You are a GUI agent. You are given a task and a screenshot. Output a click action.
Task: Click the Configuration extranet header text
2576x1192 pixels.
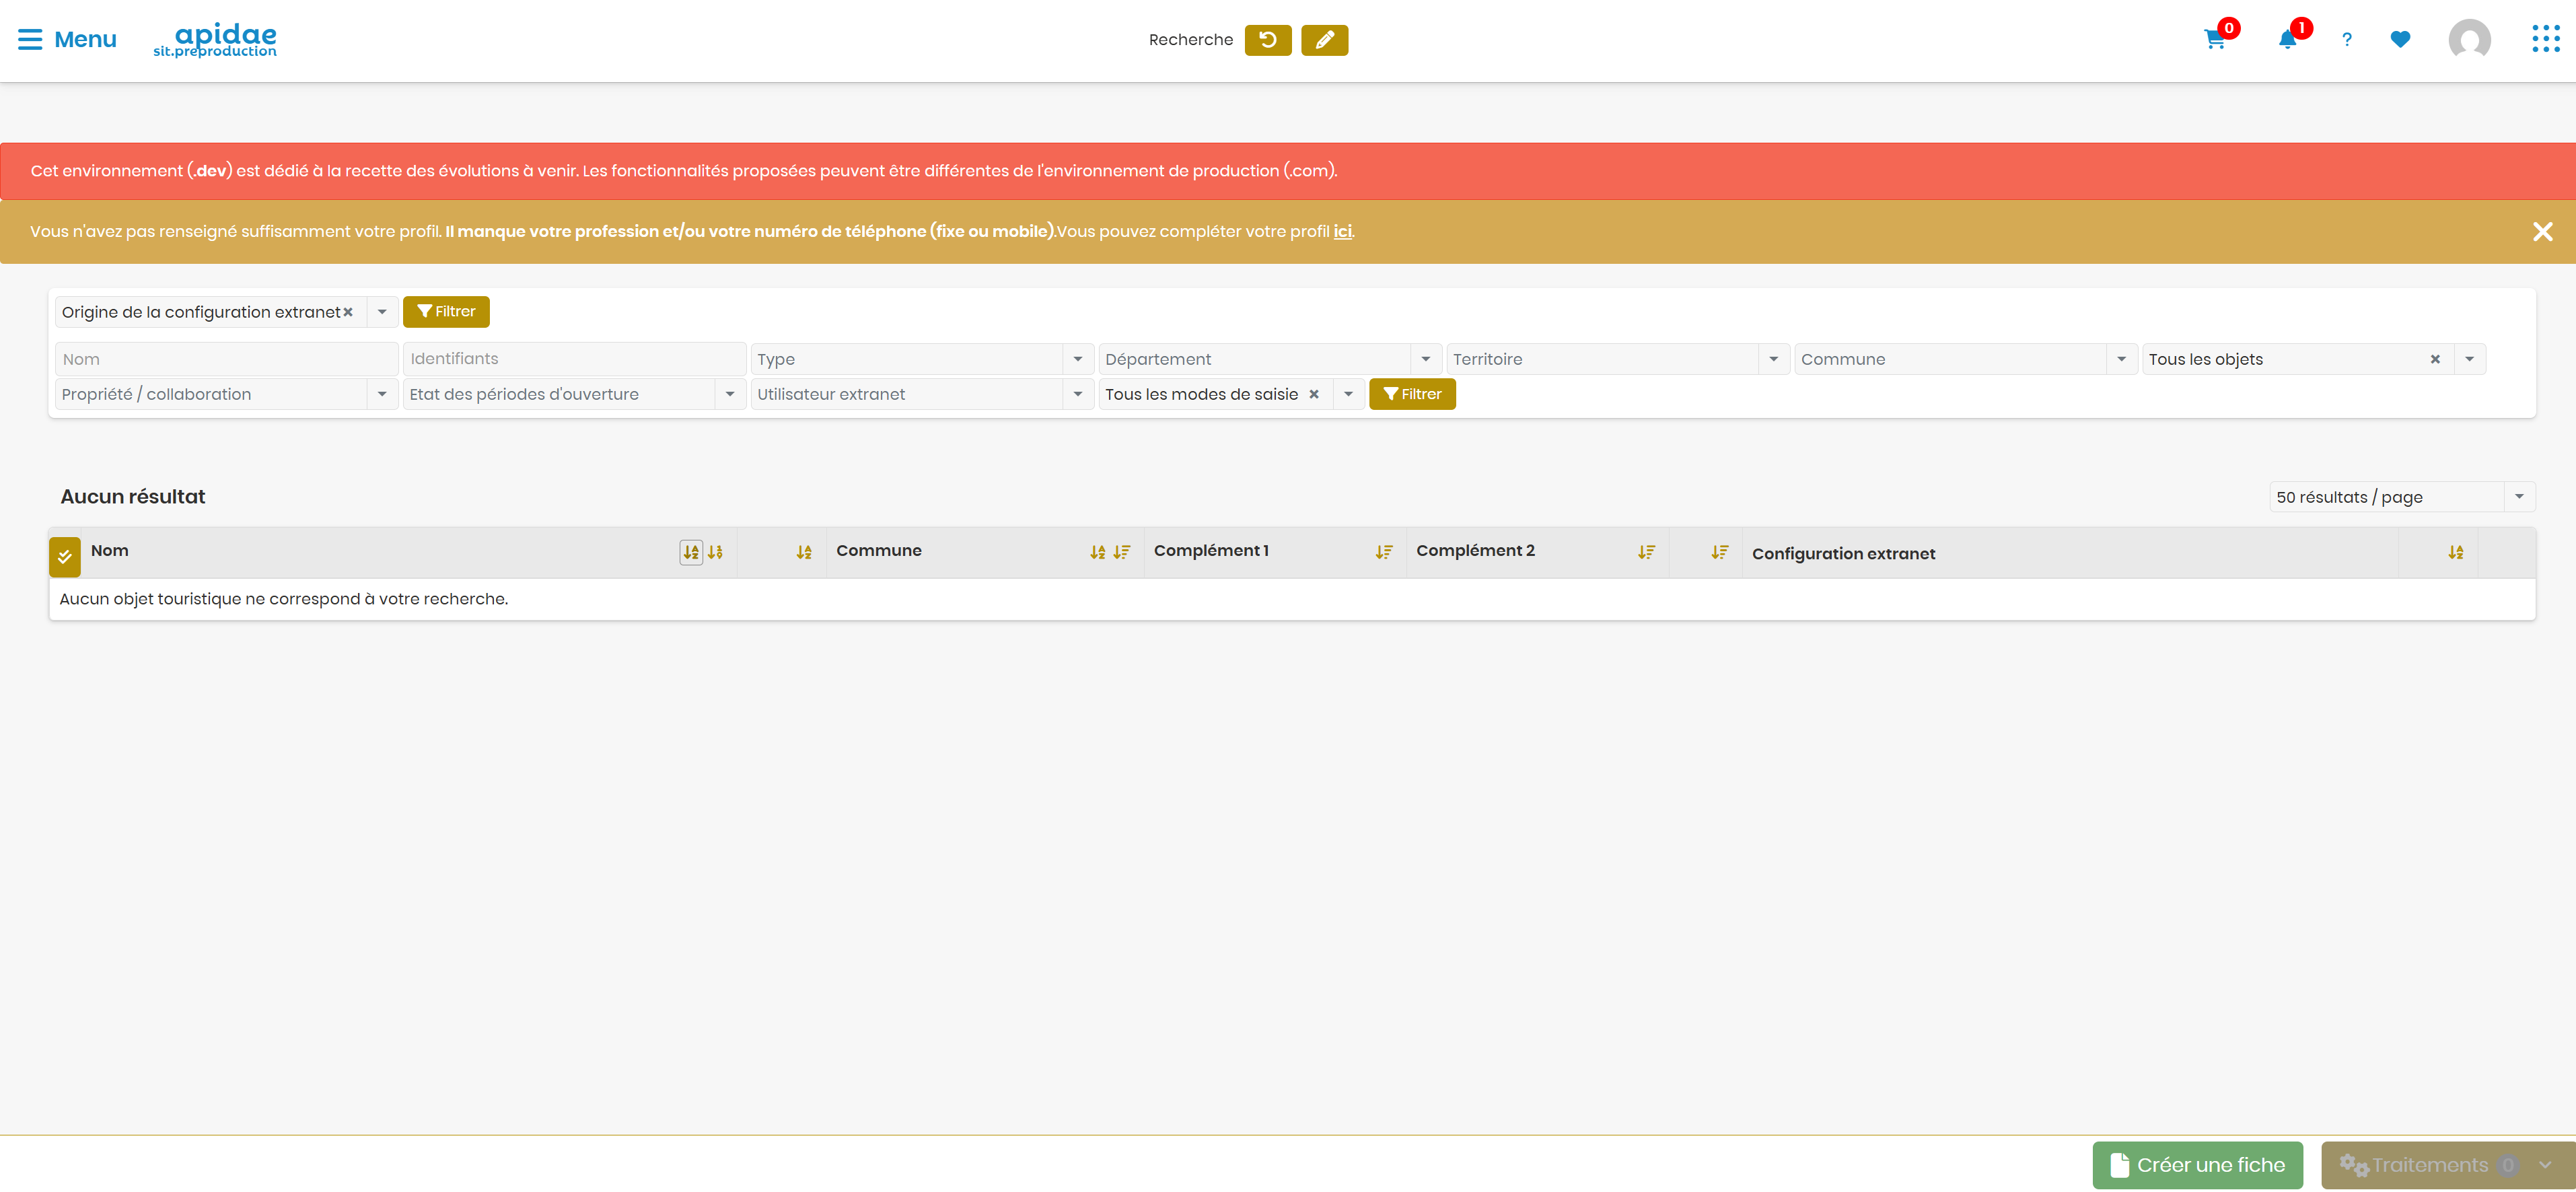pyautogui.click(x=1843, y=554)
